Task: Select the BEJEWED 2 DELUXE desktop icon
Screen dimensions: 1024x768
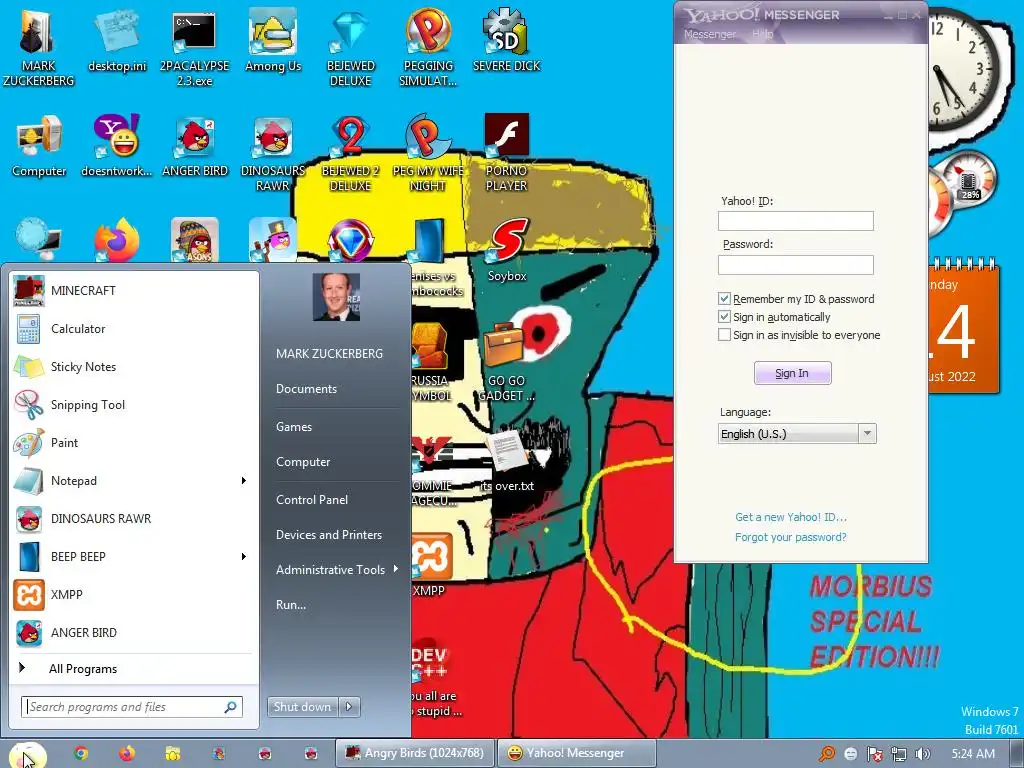Action: 350,152
